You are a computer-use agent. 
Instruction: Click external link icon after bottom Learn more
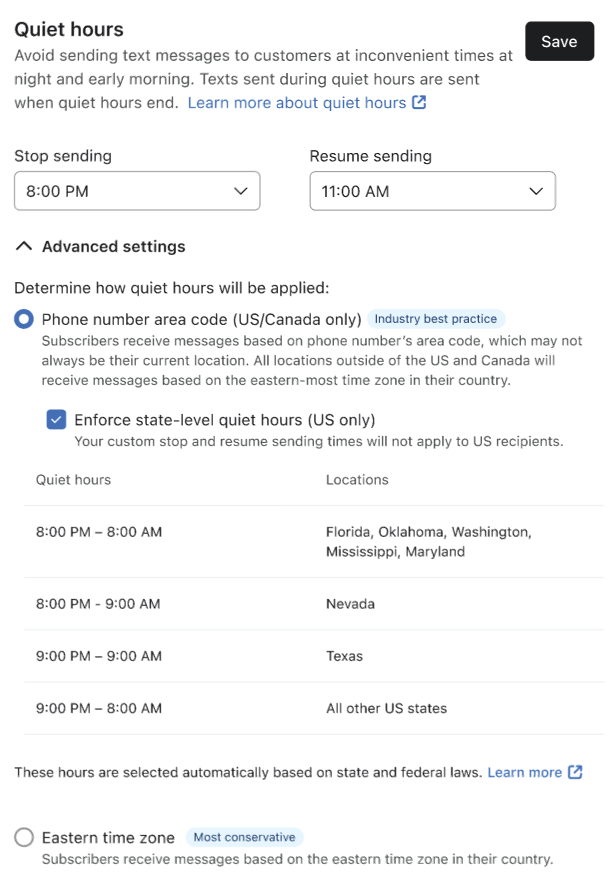point(575,772)
